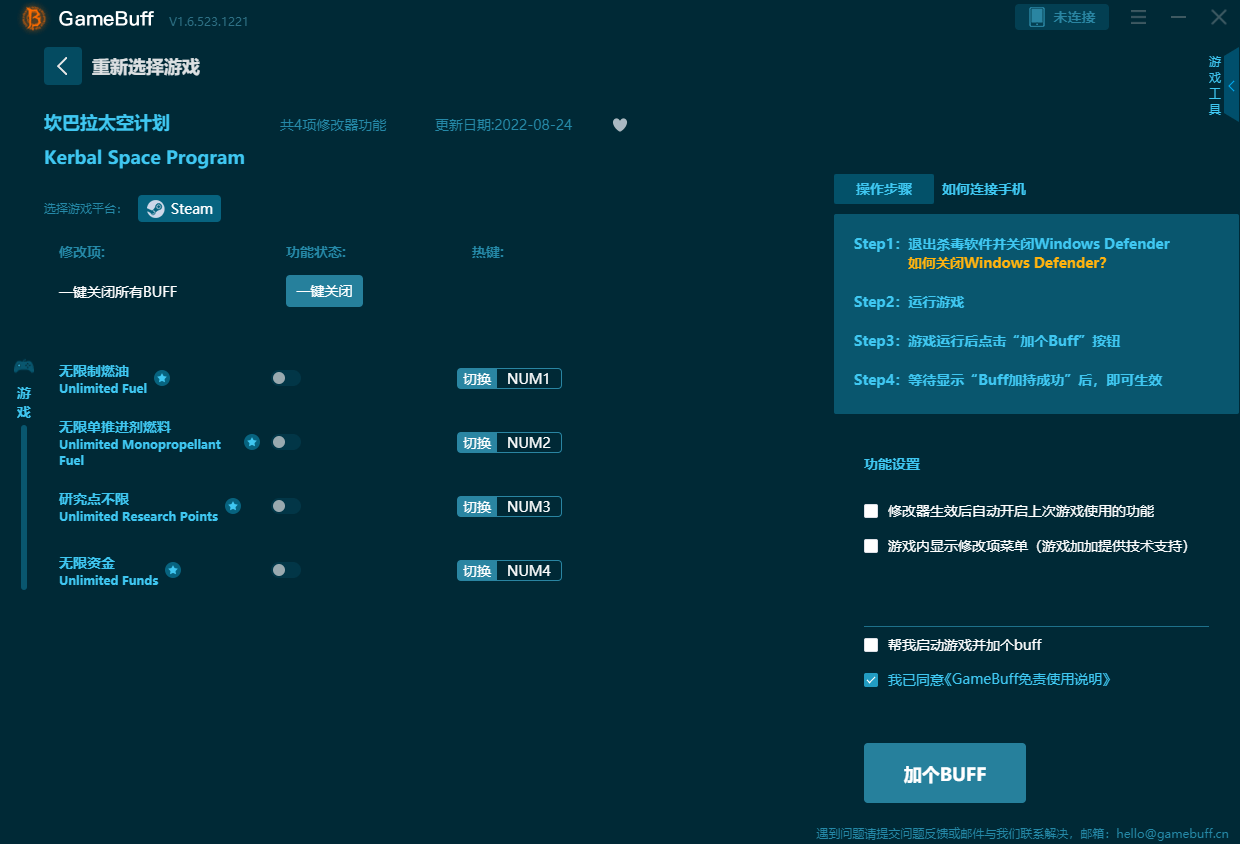This screenshot has height=844, width=1240.
Task: Toggle the Unlimited Fuel switch
Action: coord(286,378)
